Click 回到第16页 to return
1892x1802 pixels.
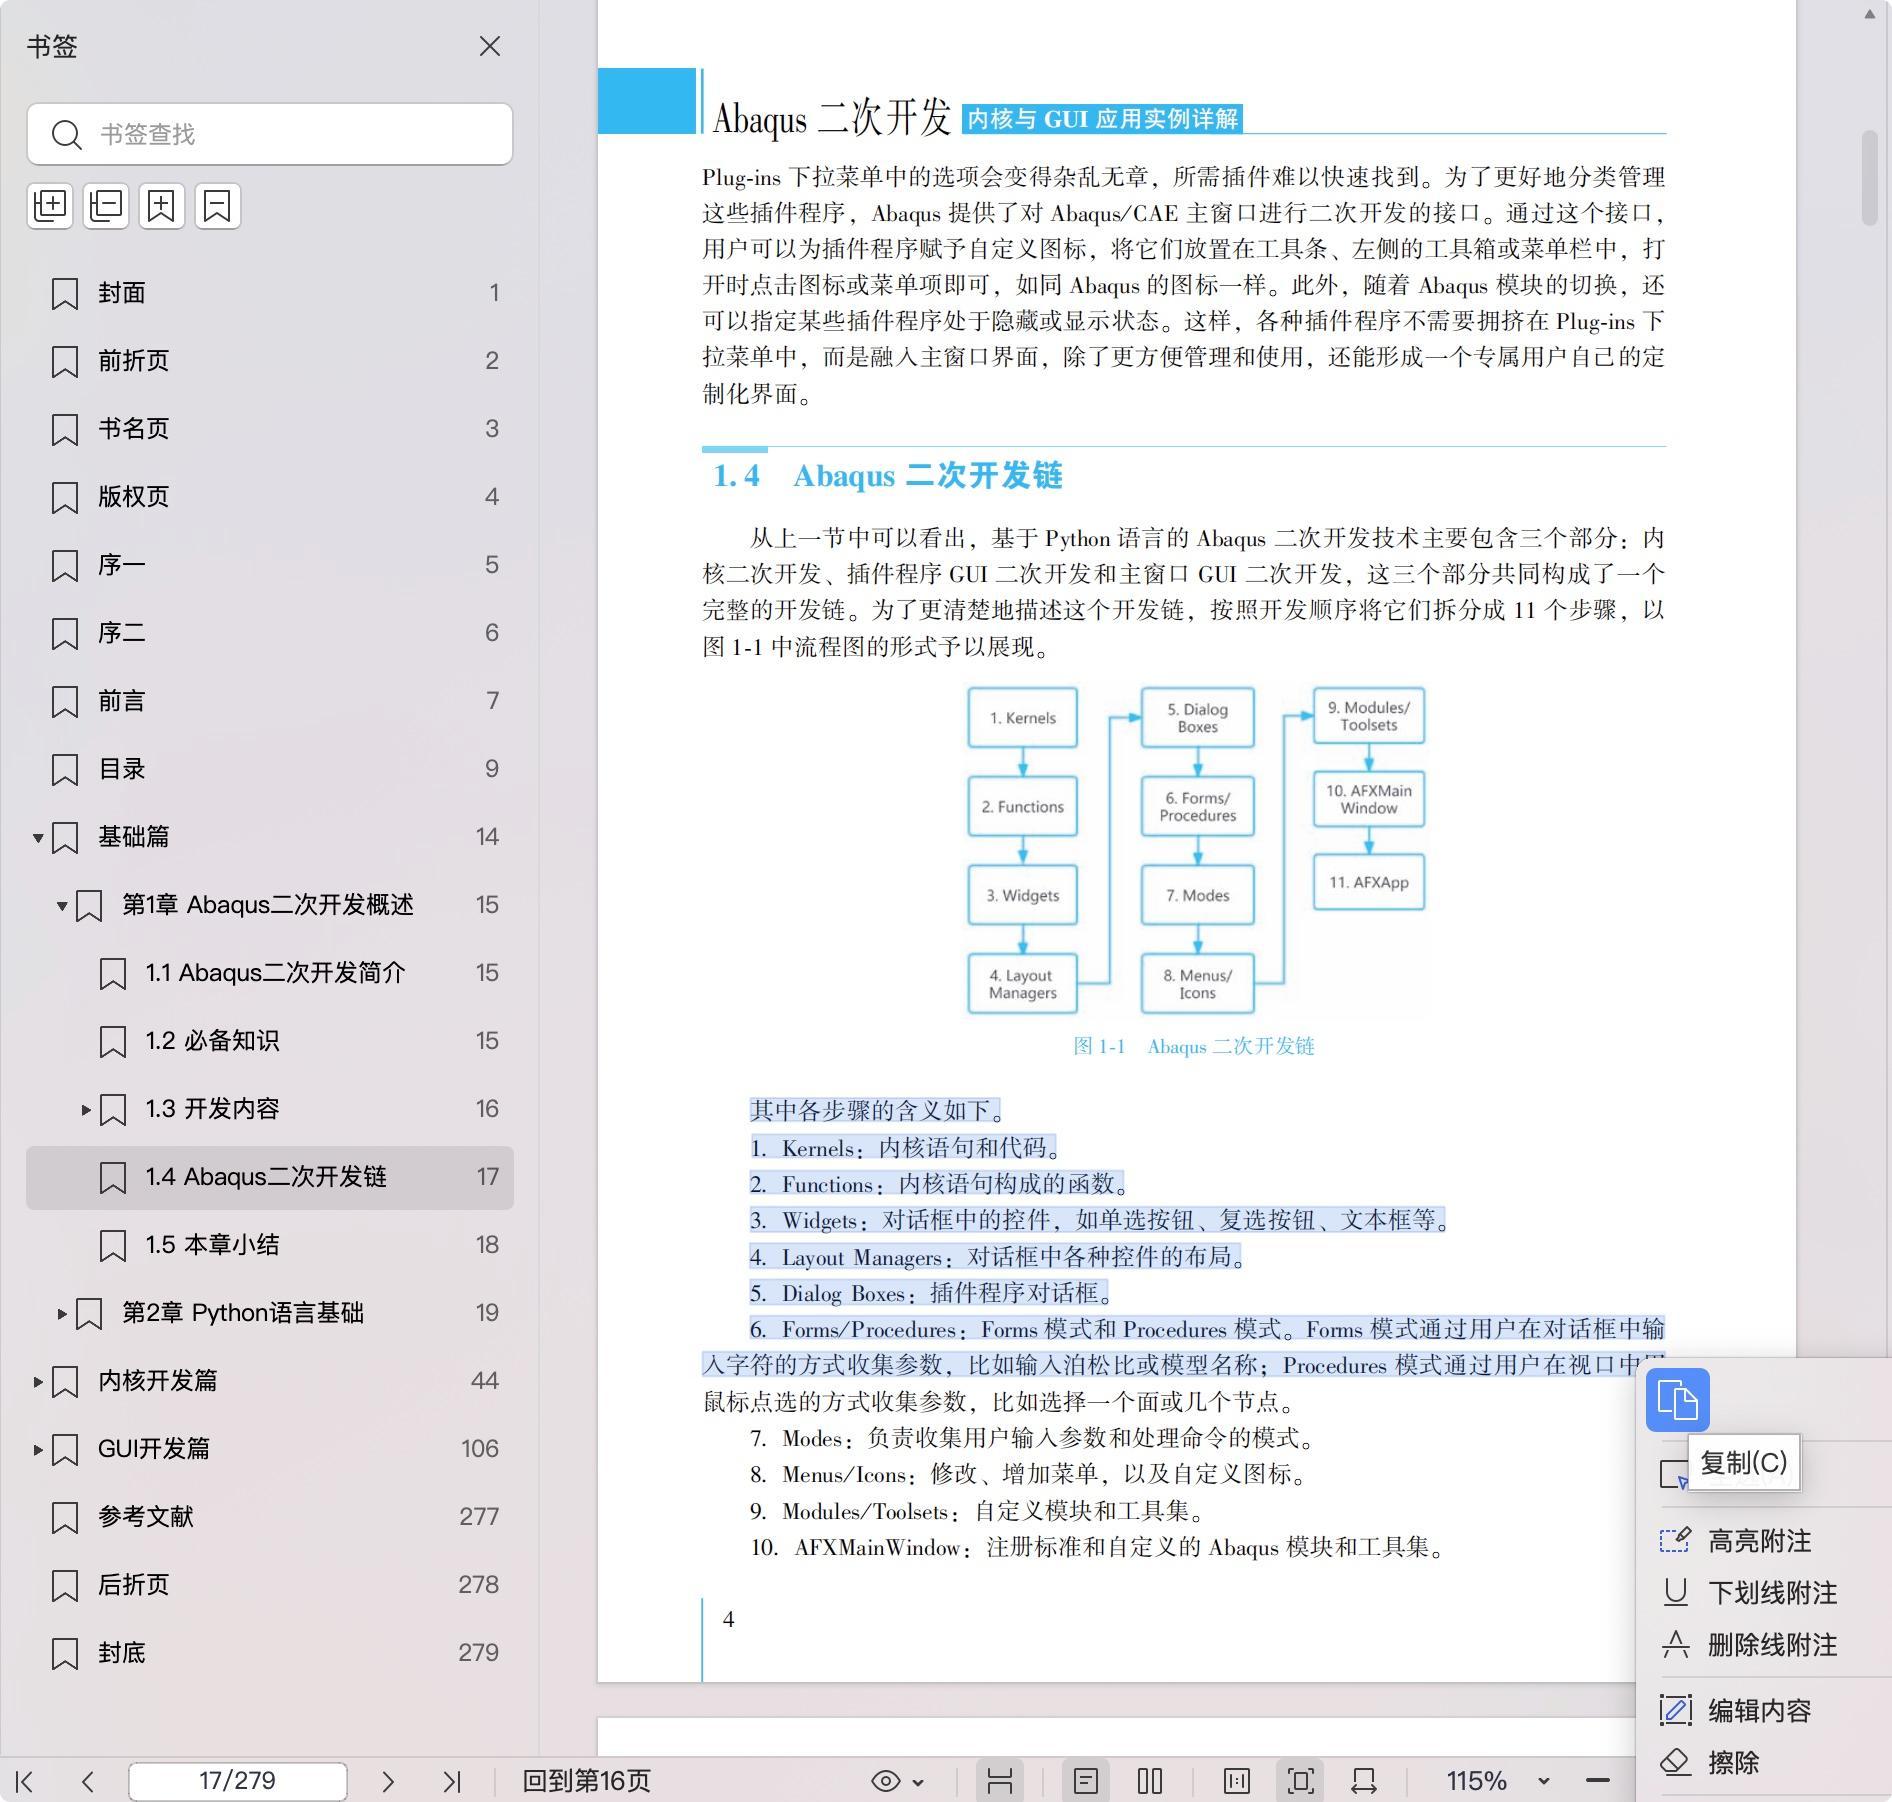pyautogui.click(x=586, y=1781)
